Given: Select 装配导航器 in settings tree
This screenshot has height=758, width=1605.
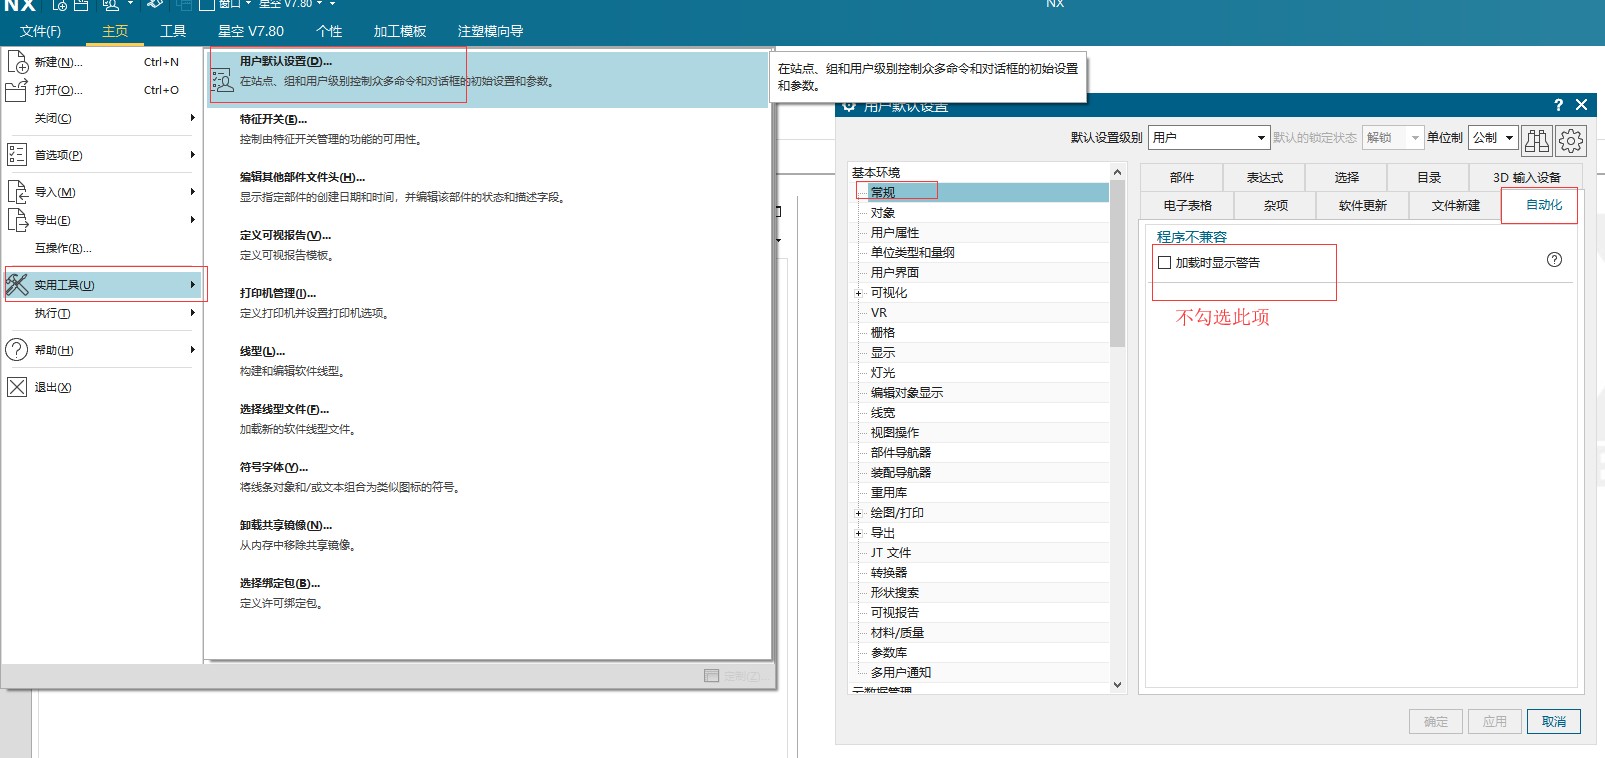Looking at the screenshot, I should (901, 473).
